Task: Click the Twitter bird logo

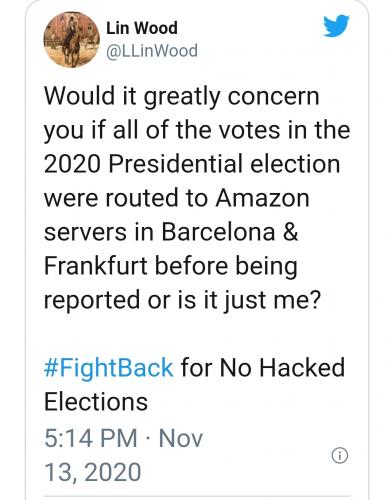Action: point(336,26)
